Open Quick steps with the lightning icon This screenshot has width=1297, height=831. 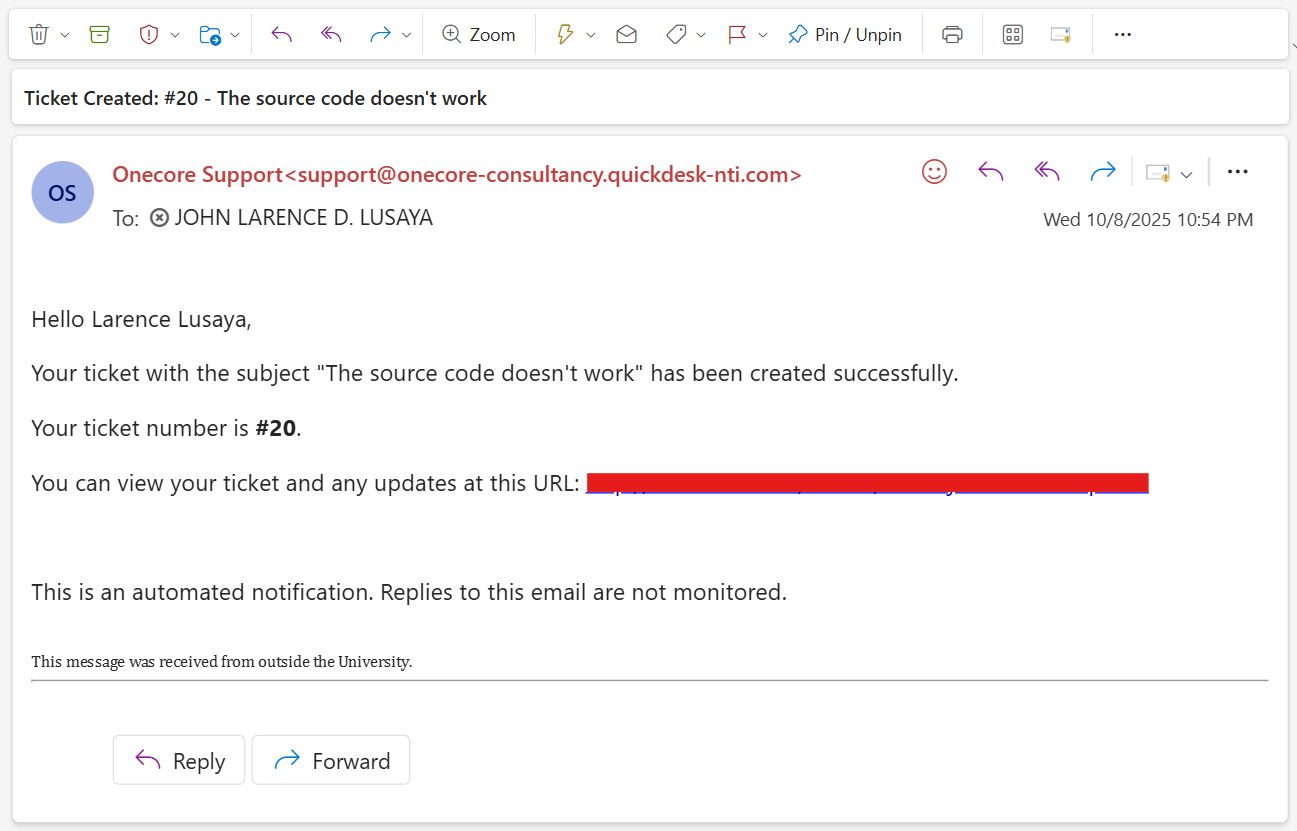(566, 33)
